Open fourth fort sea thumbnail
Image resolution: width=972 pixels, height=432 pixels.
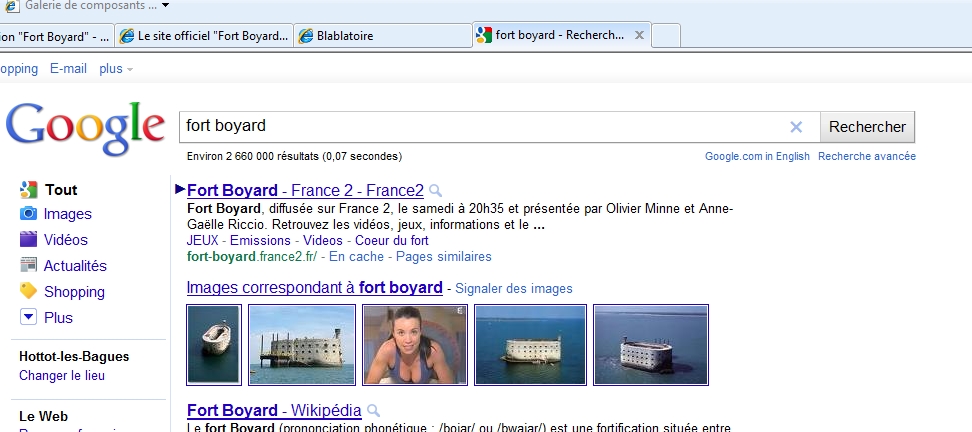(x=530, y=345)
